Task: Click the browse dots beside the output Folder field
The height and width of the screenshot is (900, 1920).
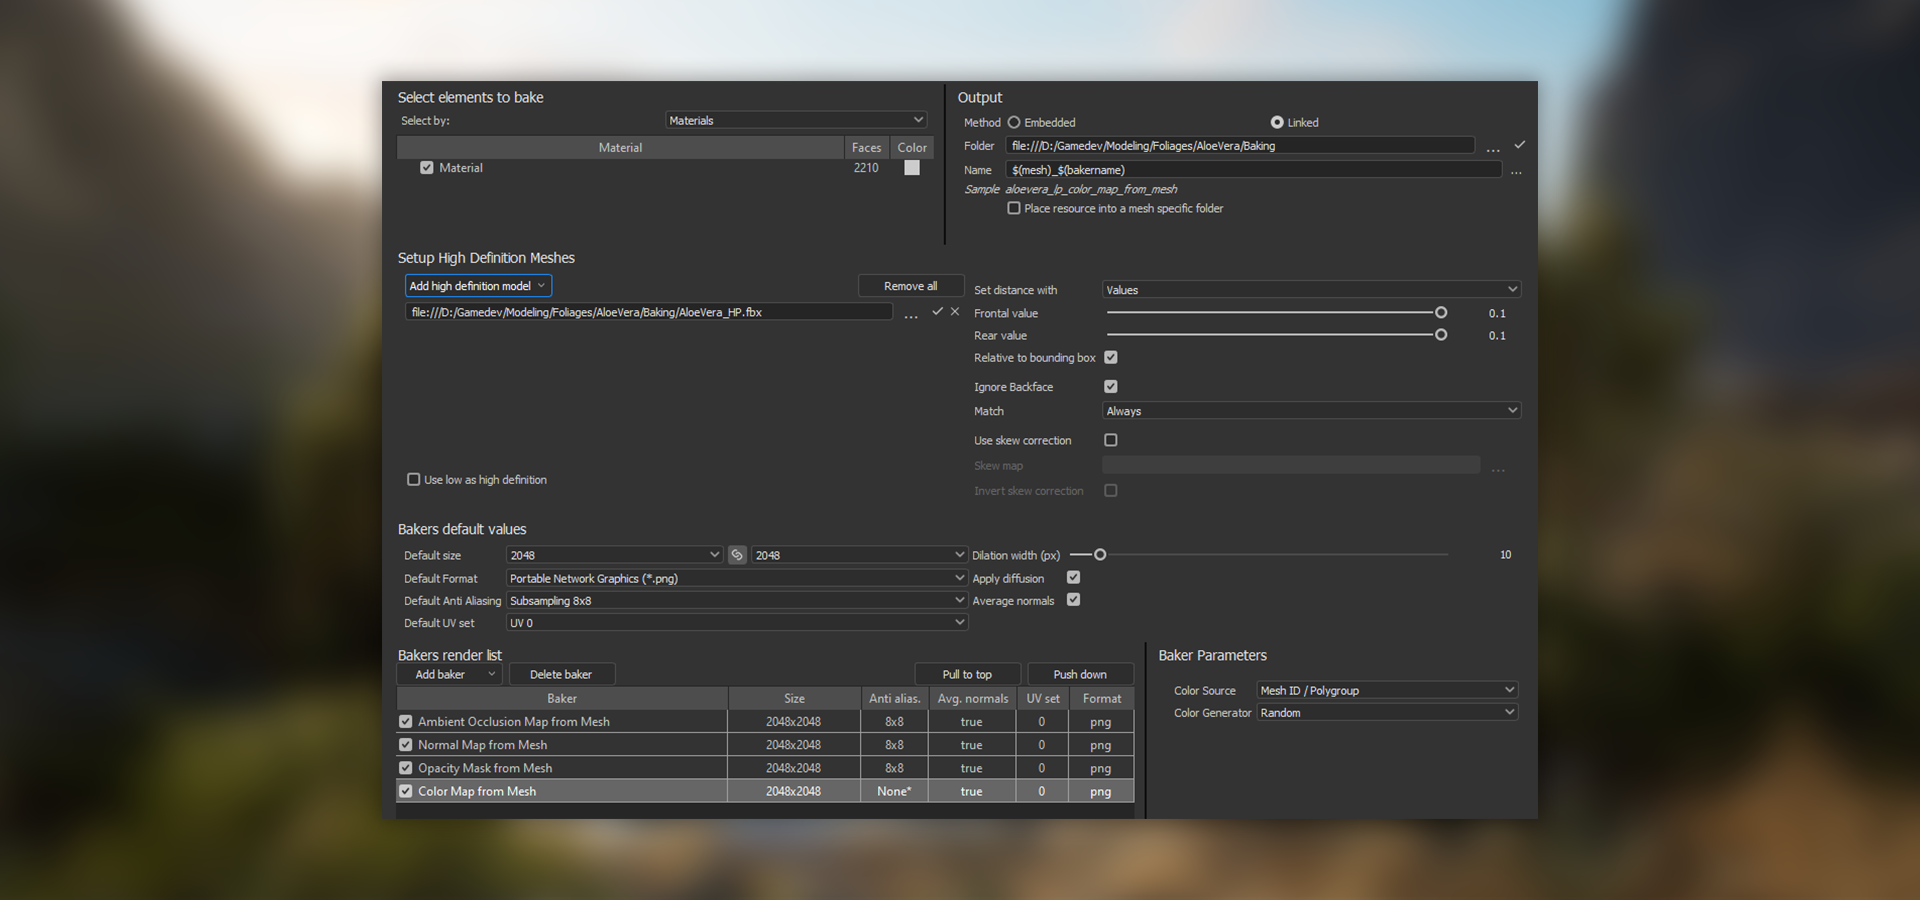Action: 1493,149
